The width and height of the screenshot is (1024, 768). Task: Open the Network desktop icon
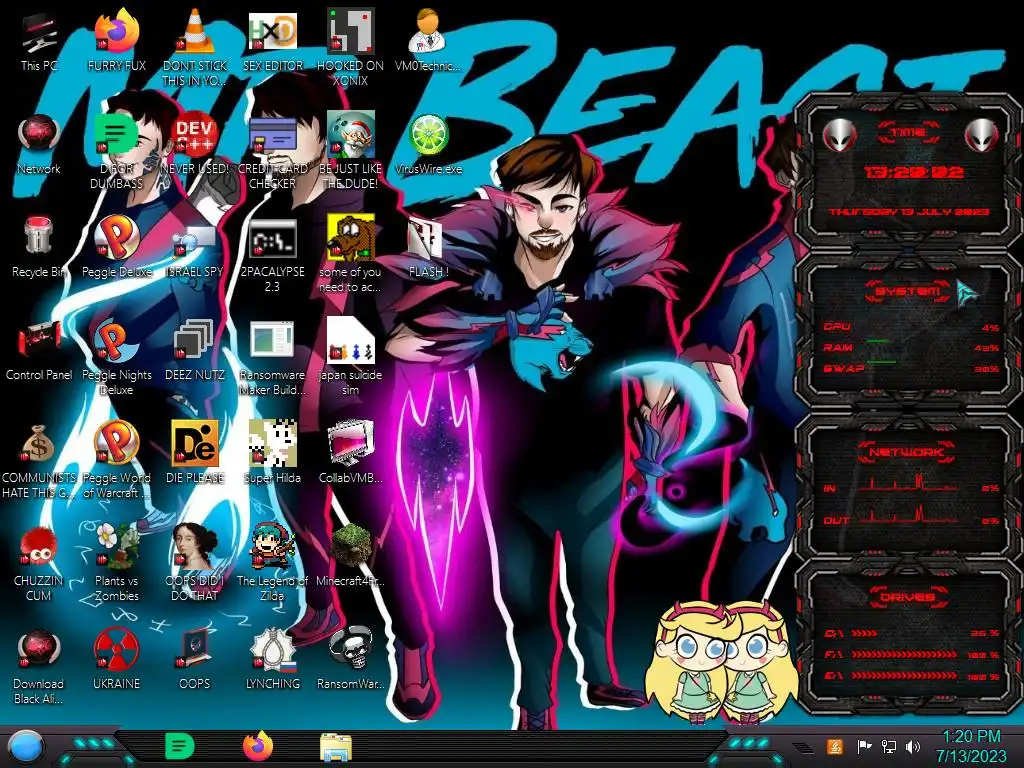coord(39,145)
